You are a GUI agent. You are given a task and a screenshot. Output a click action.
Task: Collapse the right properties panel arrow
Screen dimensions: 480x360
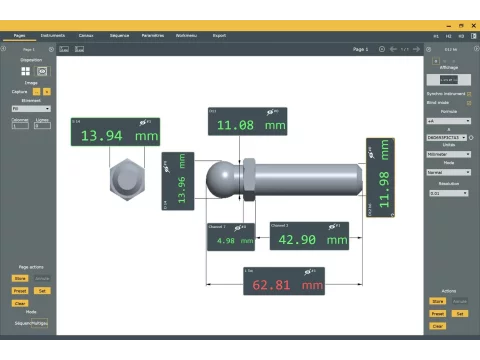pyautogui.click(x=476, y=49)
